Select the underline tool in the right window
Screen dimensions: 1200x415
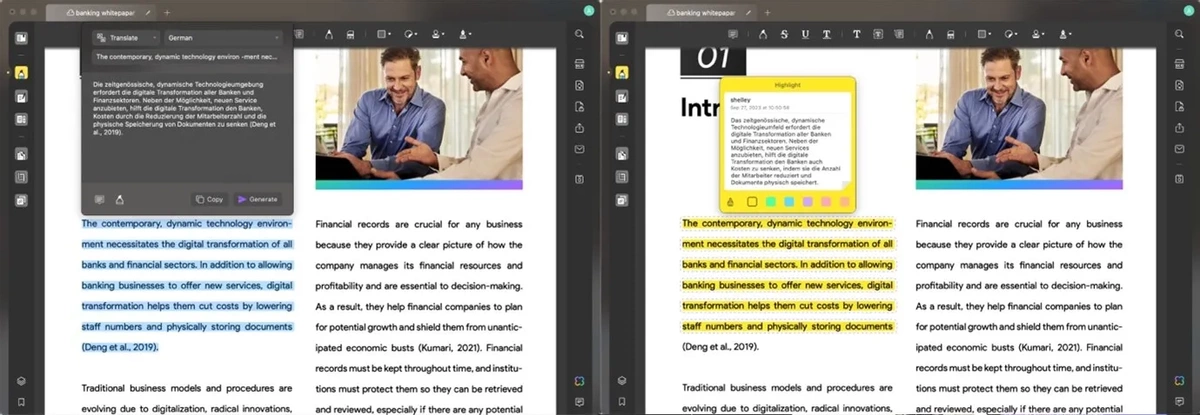click(x=806, y=34)
